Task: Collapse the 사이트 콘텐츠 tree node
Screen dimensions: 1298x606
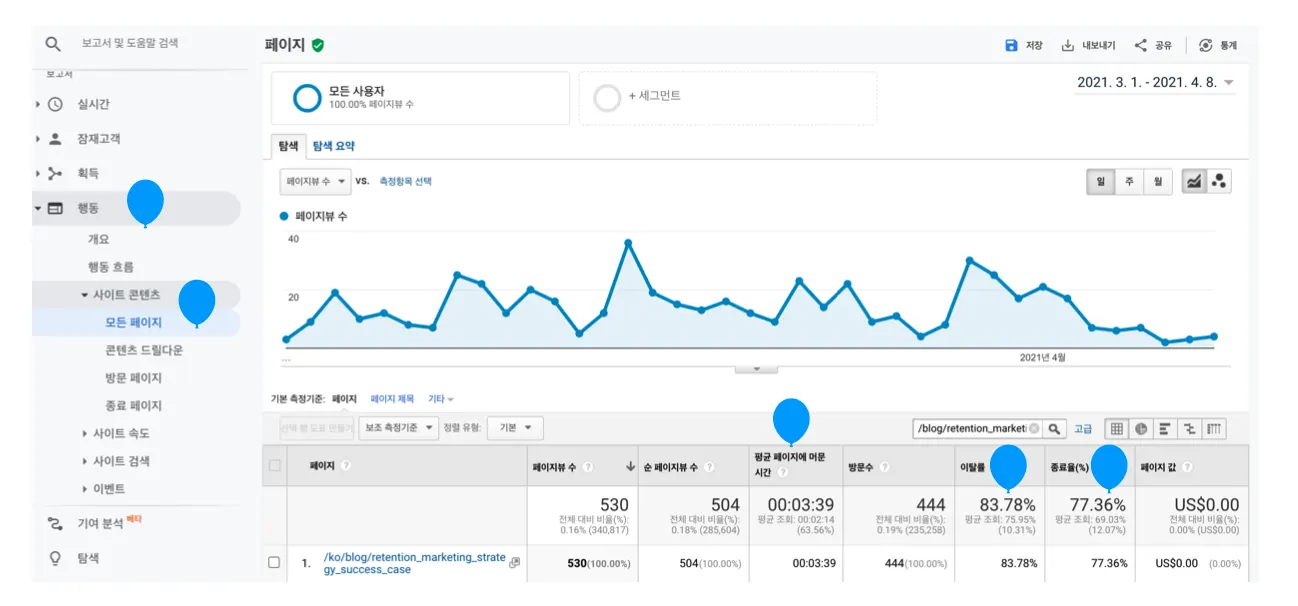Action: point(84,295)
